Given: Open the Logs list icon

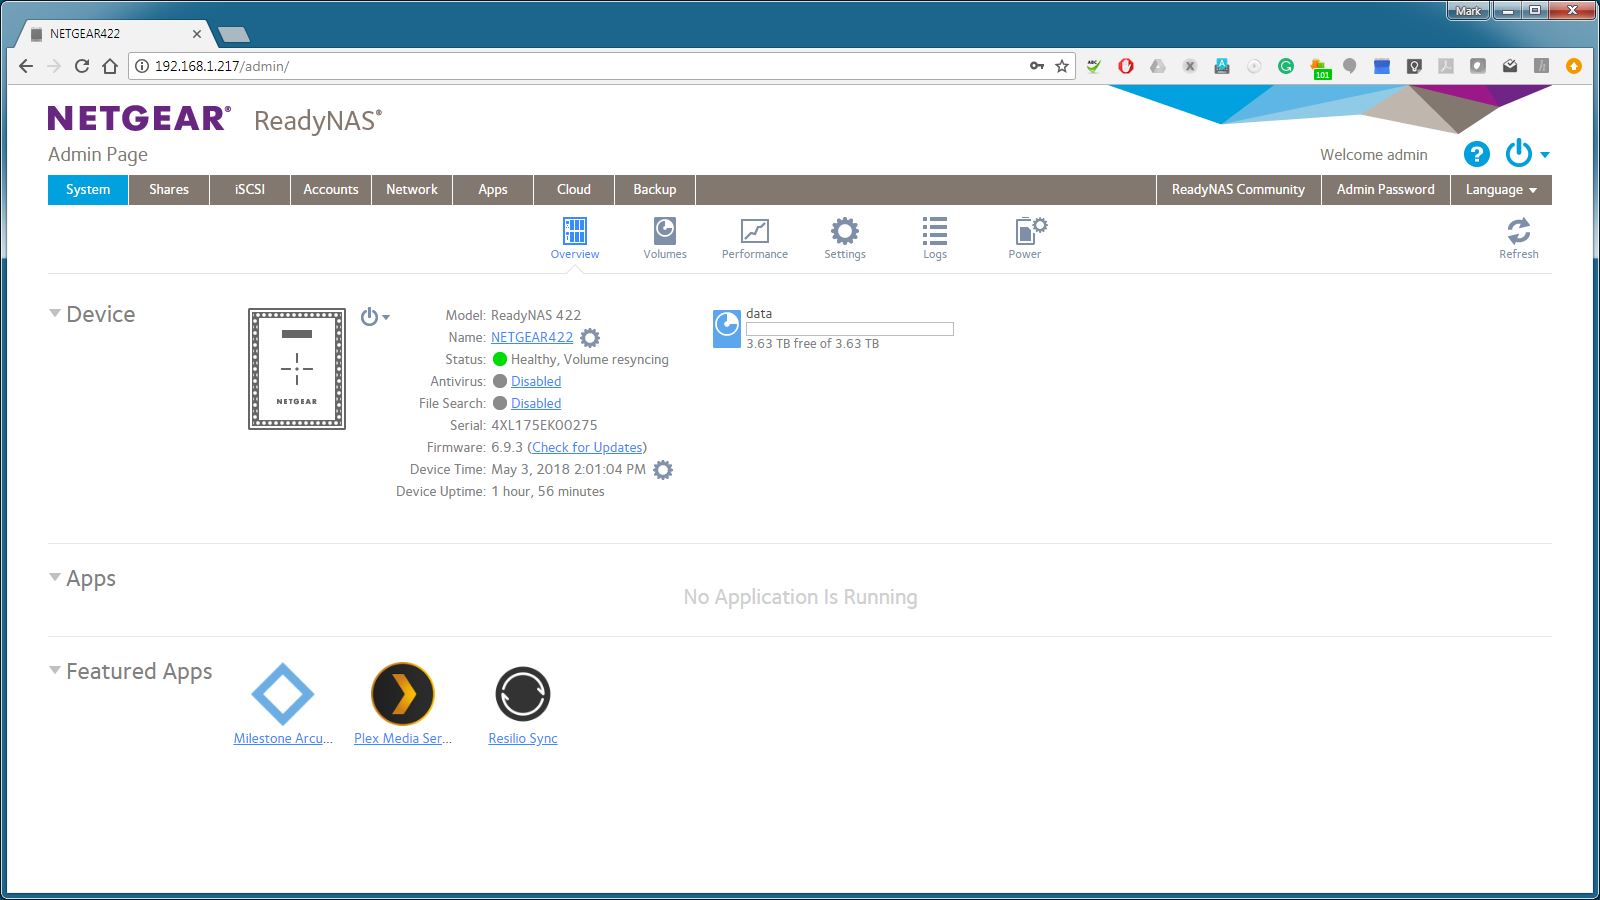Looking at the screenshot, I should coord(935,231).
